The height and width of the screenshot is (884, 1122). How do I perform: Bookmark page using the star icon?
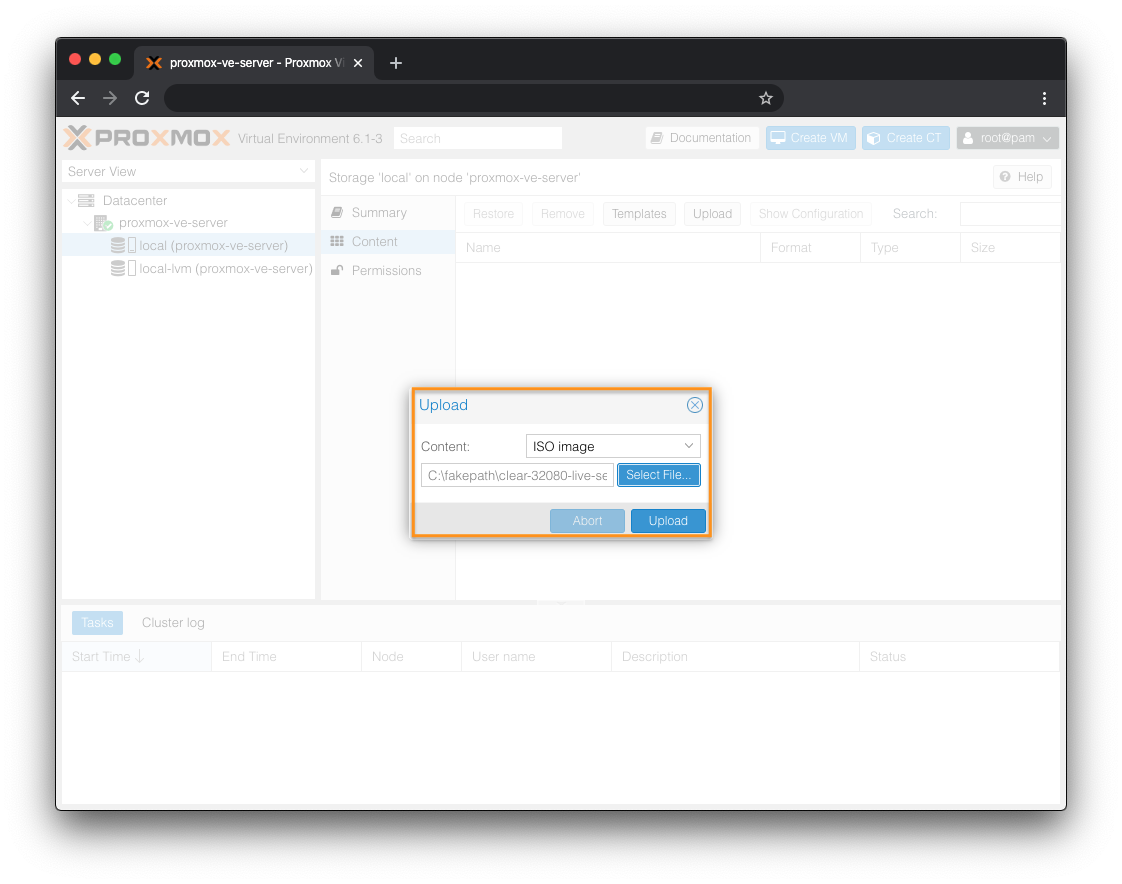pyautogui.click(x=766, y=98)
